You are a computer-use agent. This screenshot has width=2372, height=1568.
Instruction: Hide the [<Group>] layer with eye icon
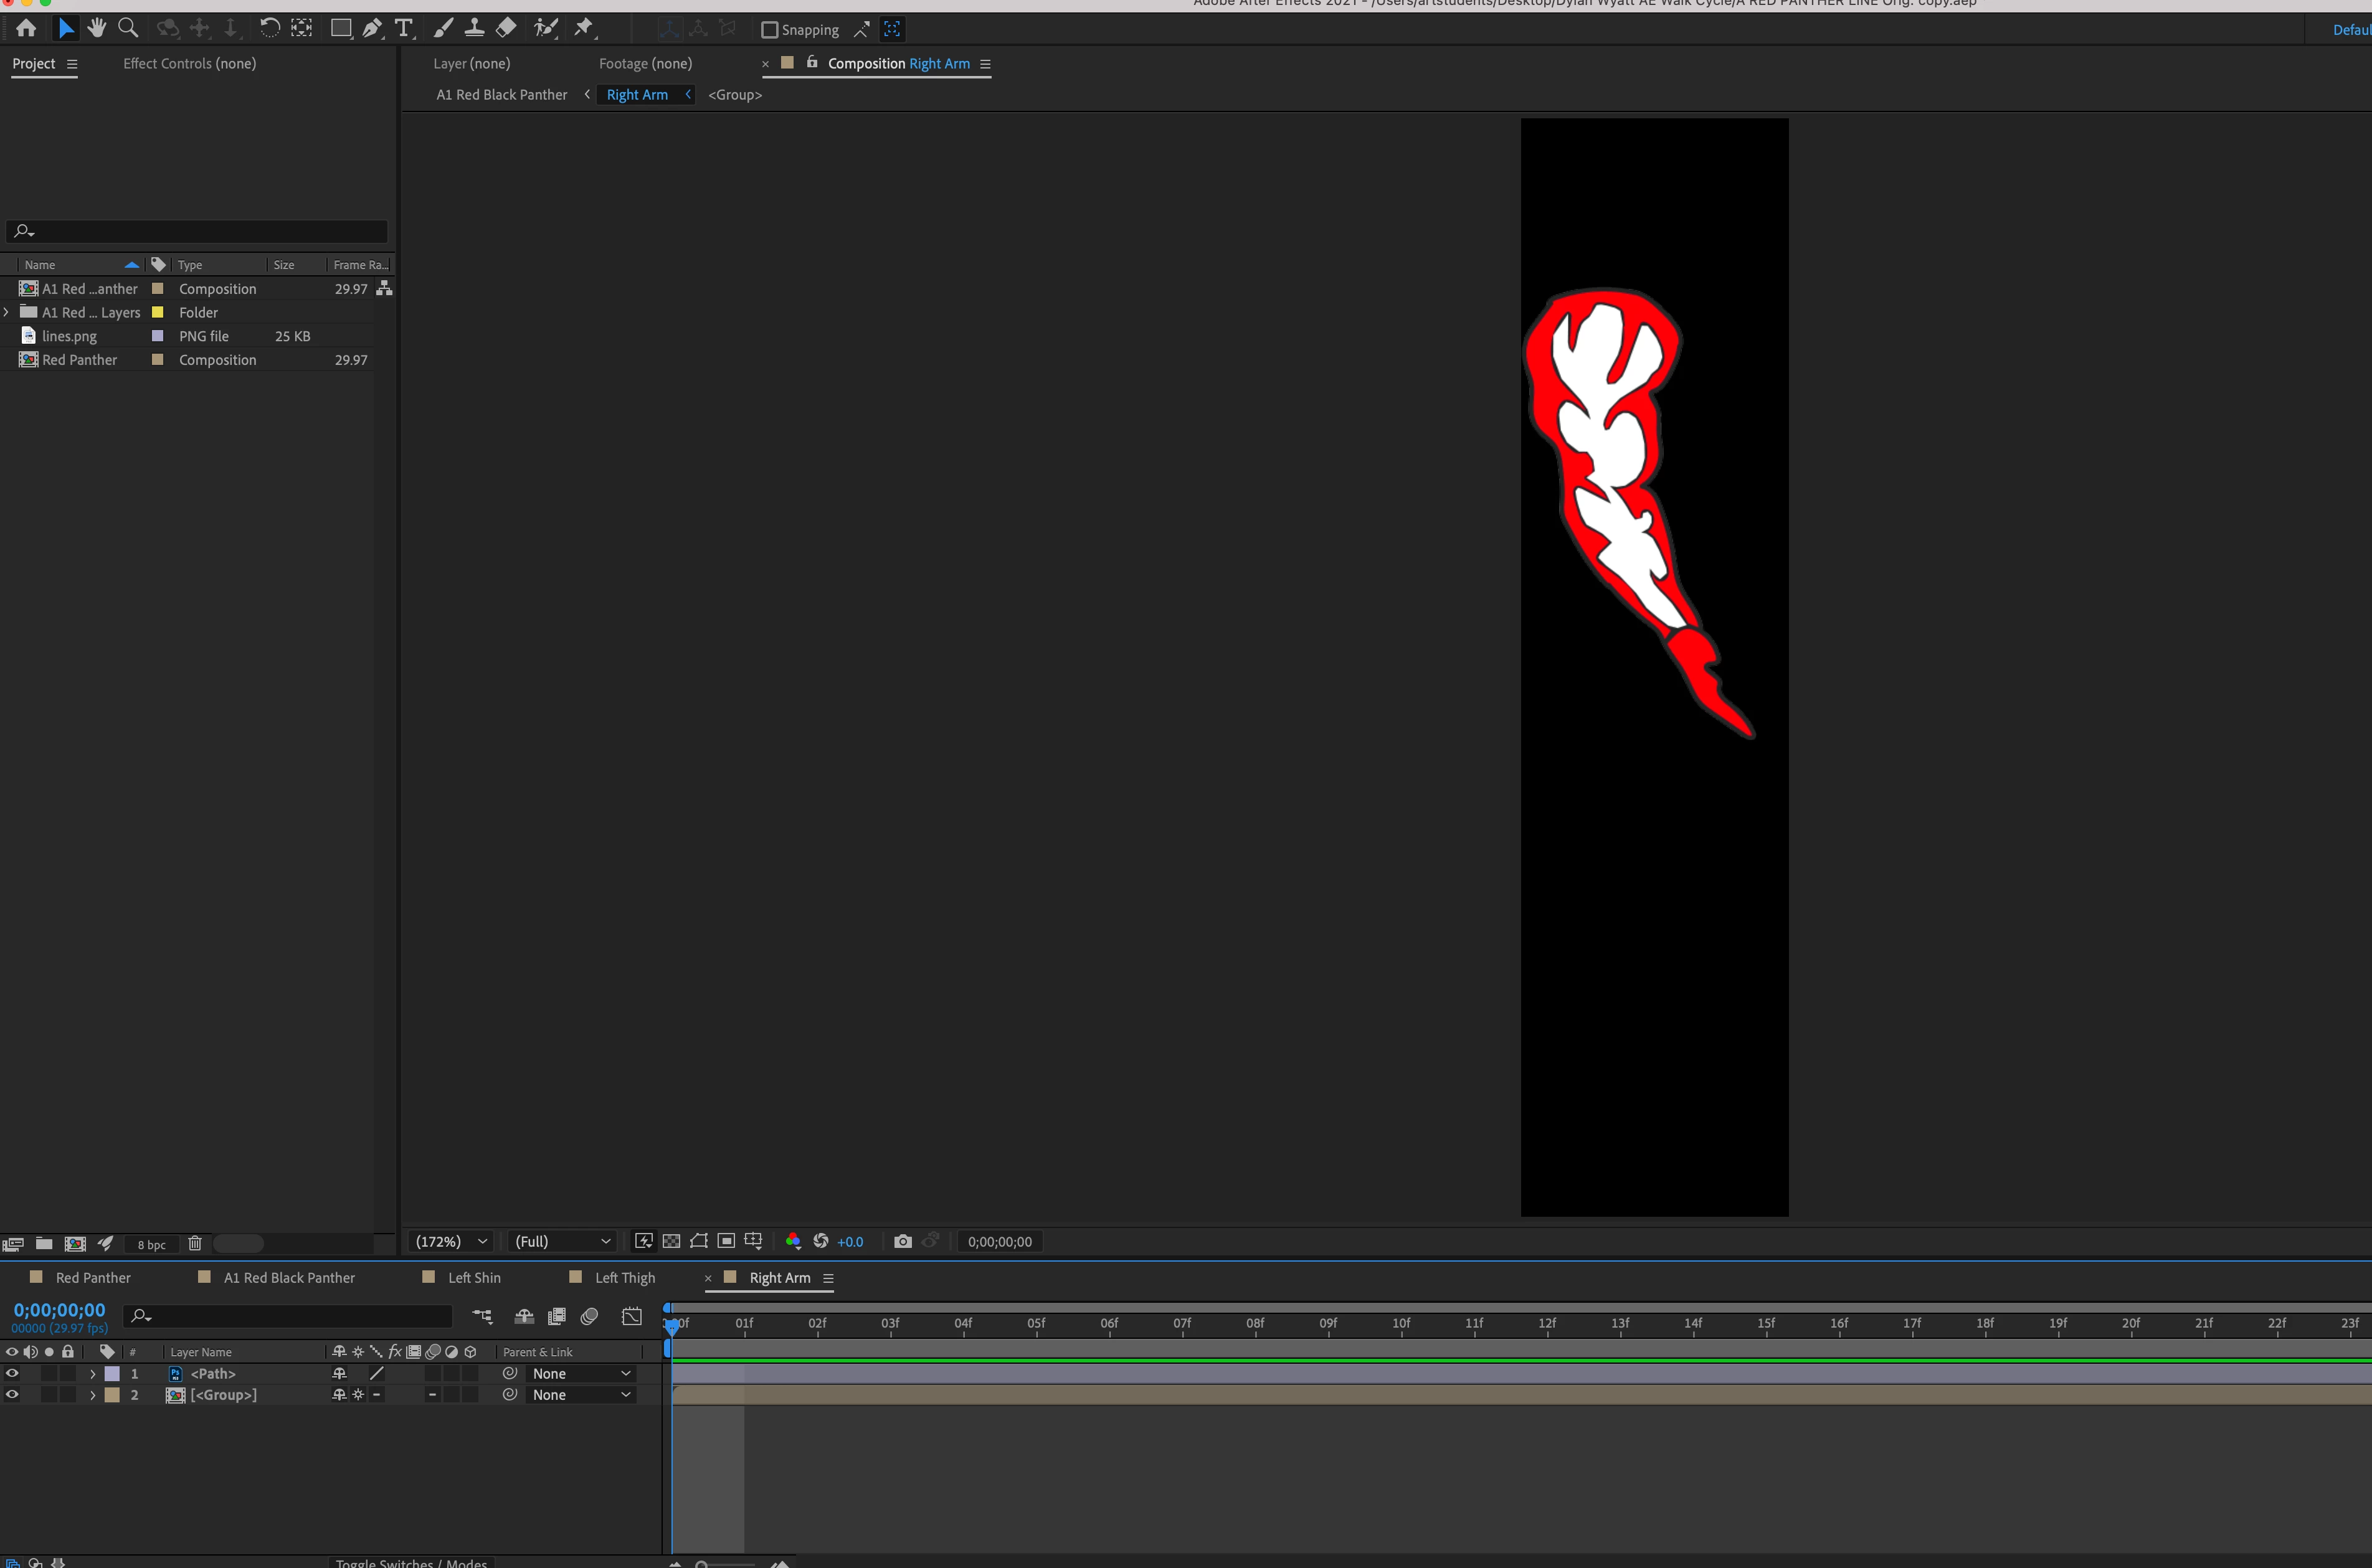(12, 1394)
